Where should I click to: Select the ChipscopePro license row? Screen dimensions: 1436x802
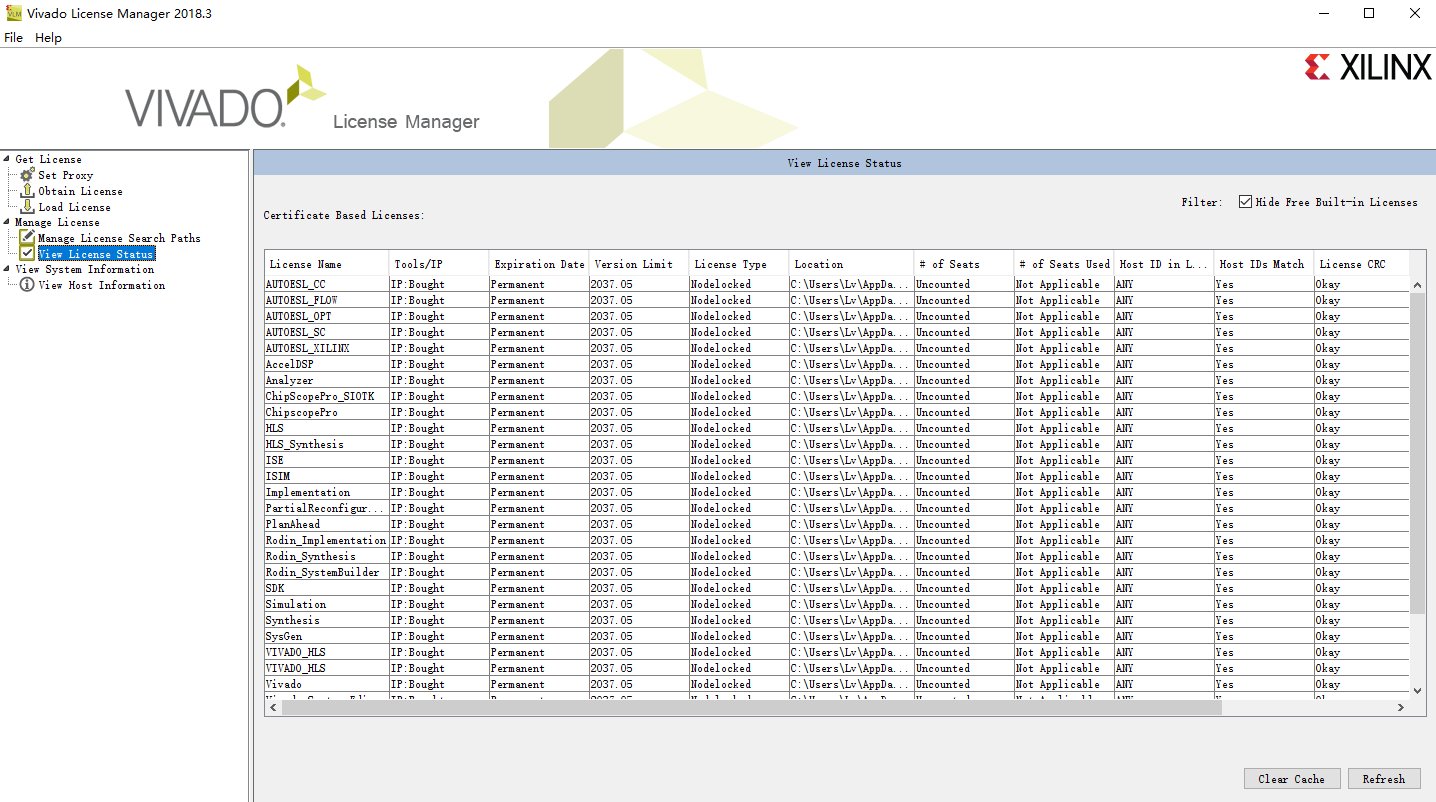[x=837, y=412]
